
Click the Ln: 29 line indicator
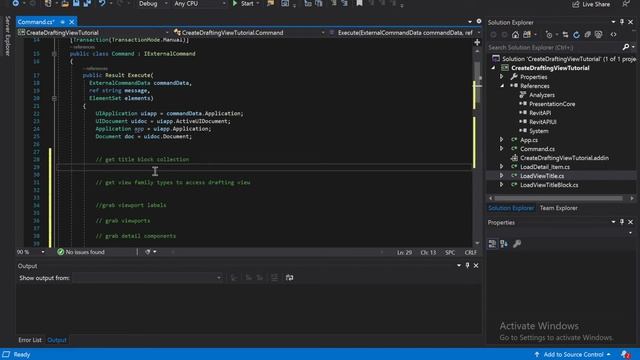tap(404, 253)
